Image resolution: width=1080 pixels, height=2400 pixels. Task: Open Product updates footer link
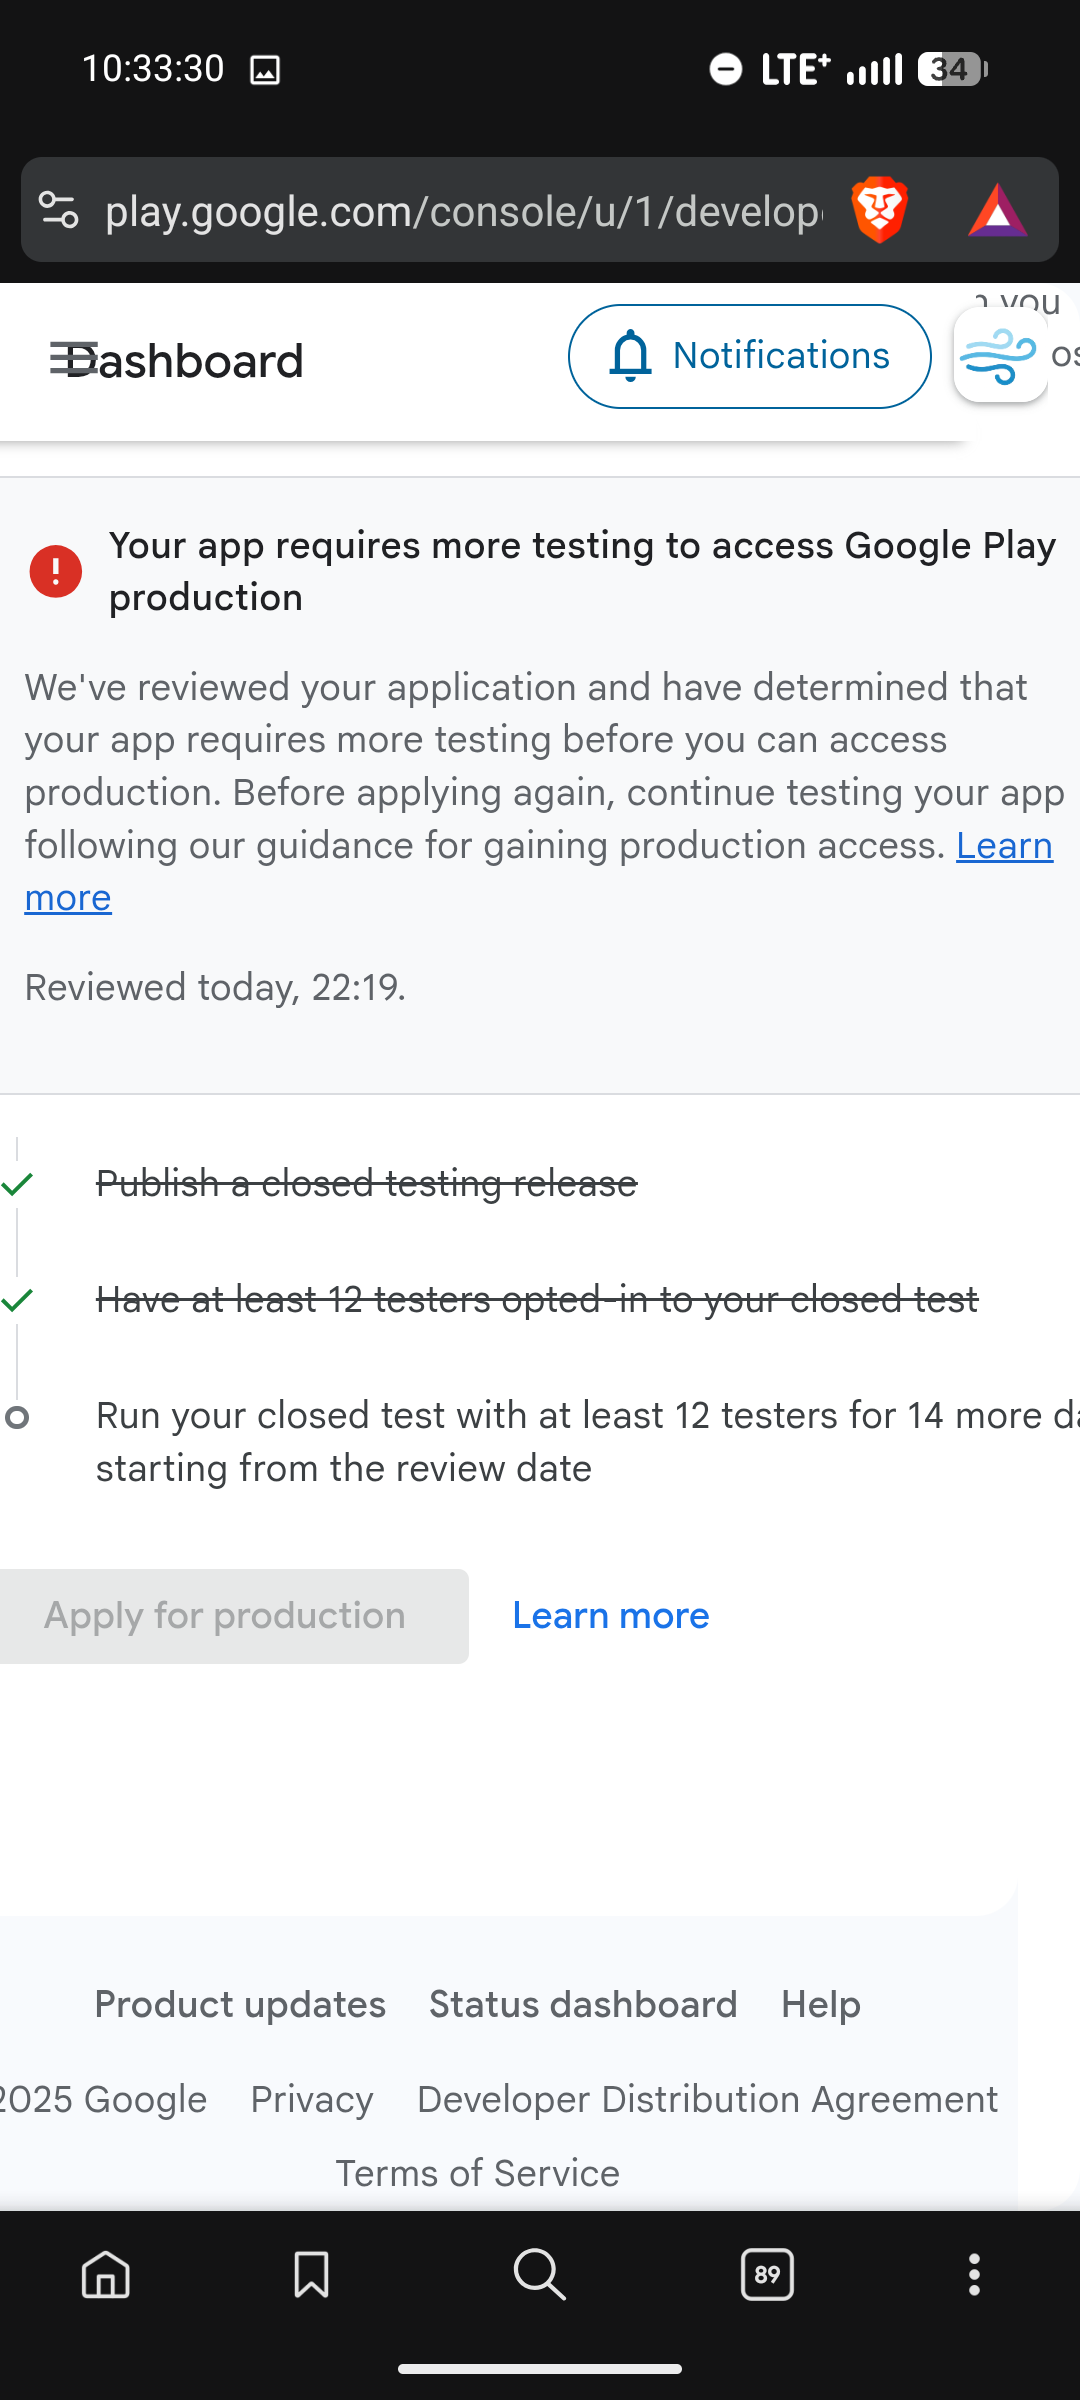click(x=240, y=2005)
